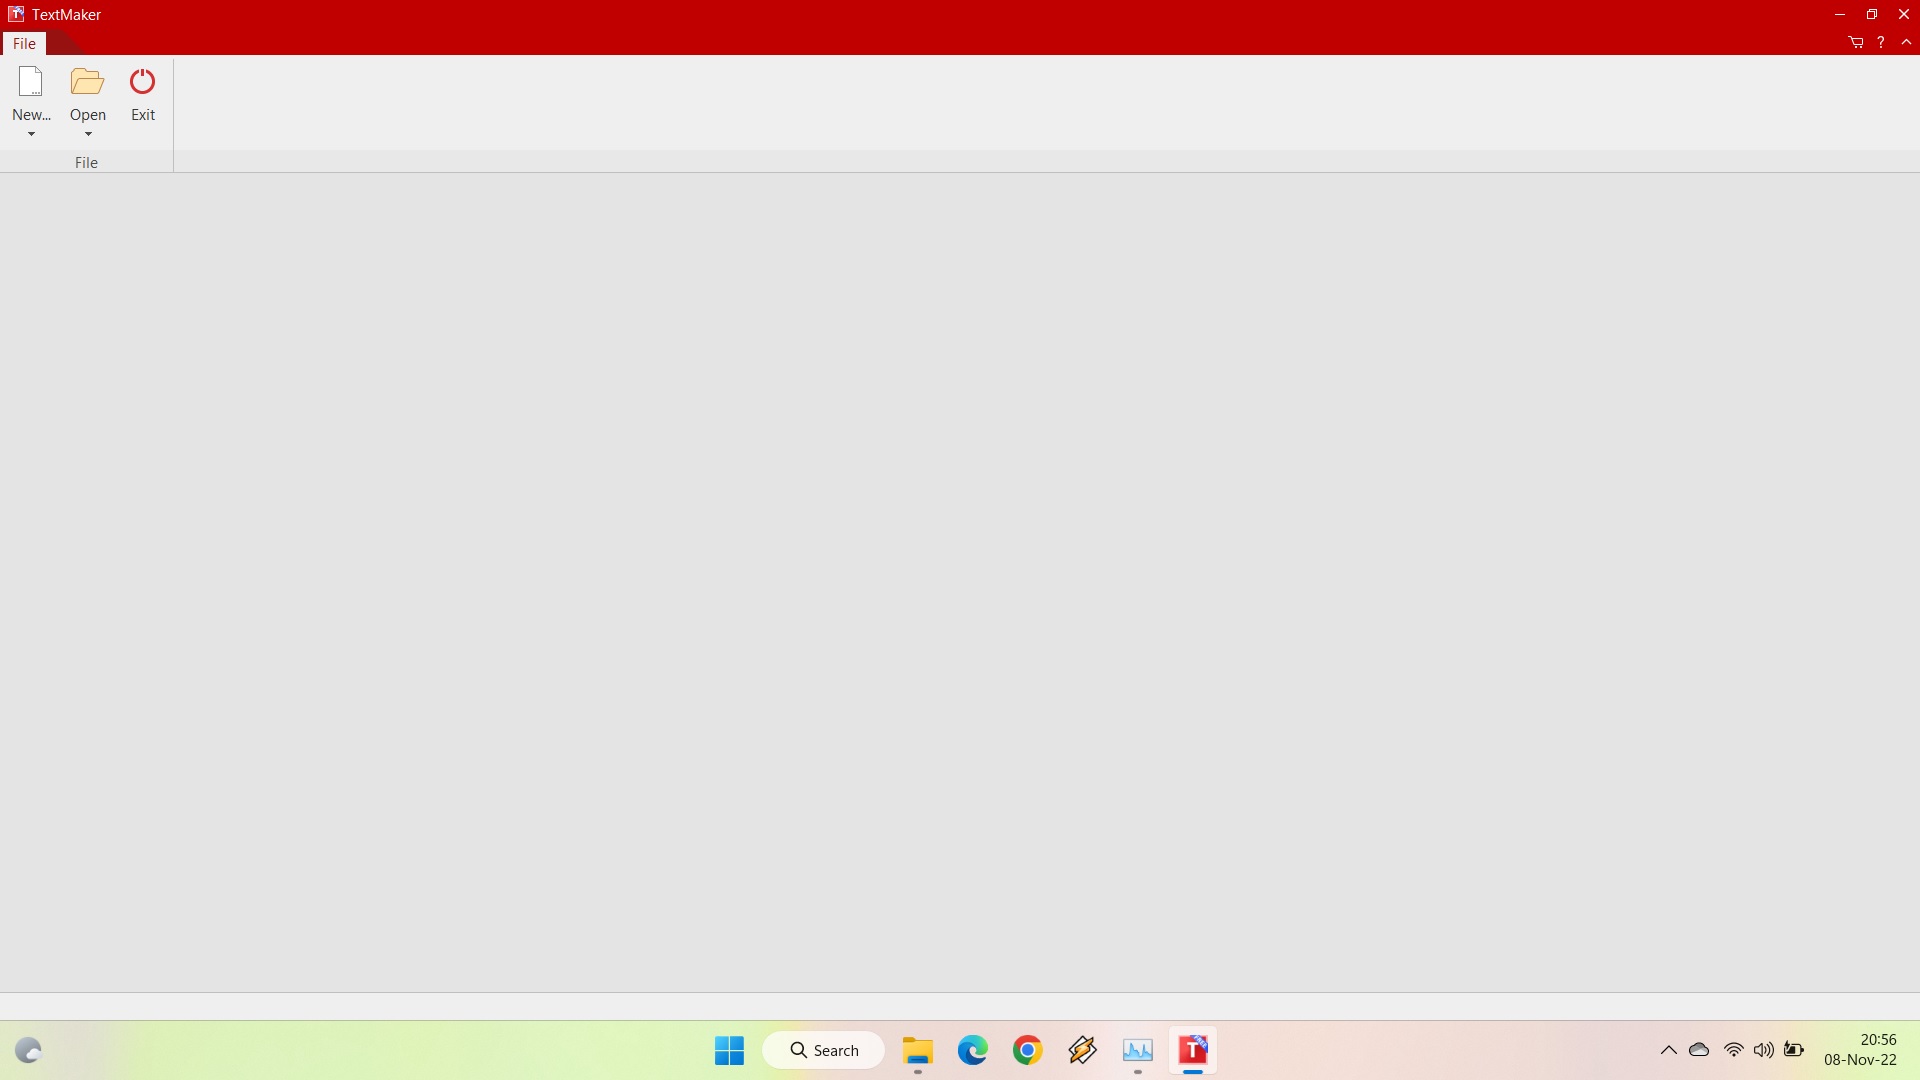Image resolution: width=1920 pixels, height=1080 pixels.
Task: Click the red Exit power icon
Action: (143, 82)
